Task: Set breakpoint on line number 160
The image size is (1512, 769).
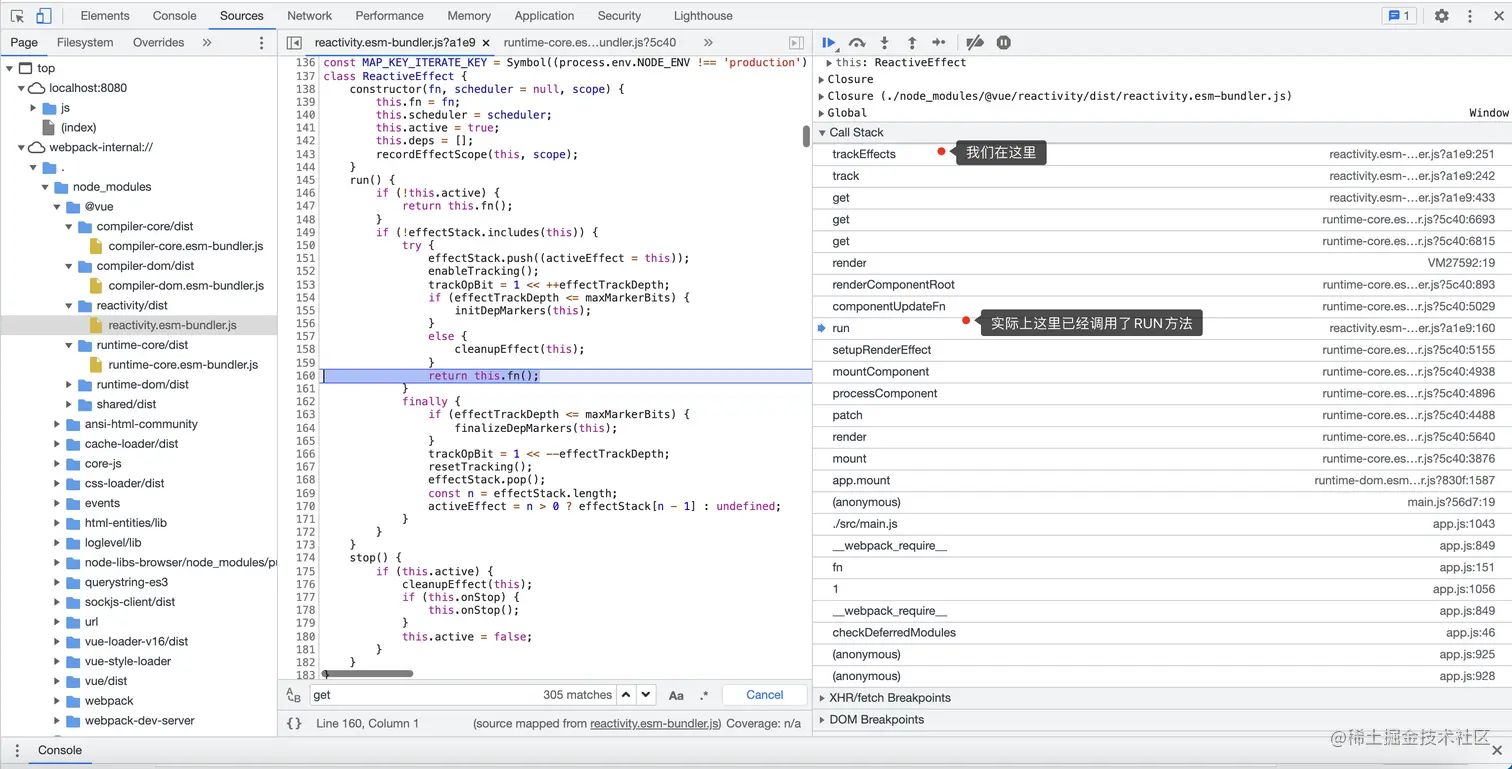Action: (305, 376)
